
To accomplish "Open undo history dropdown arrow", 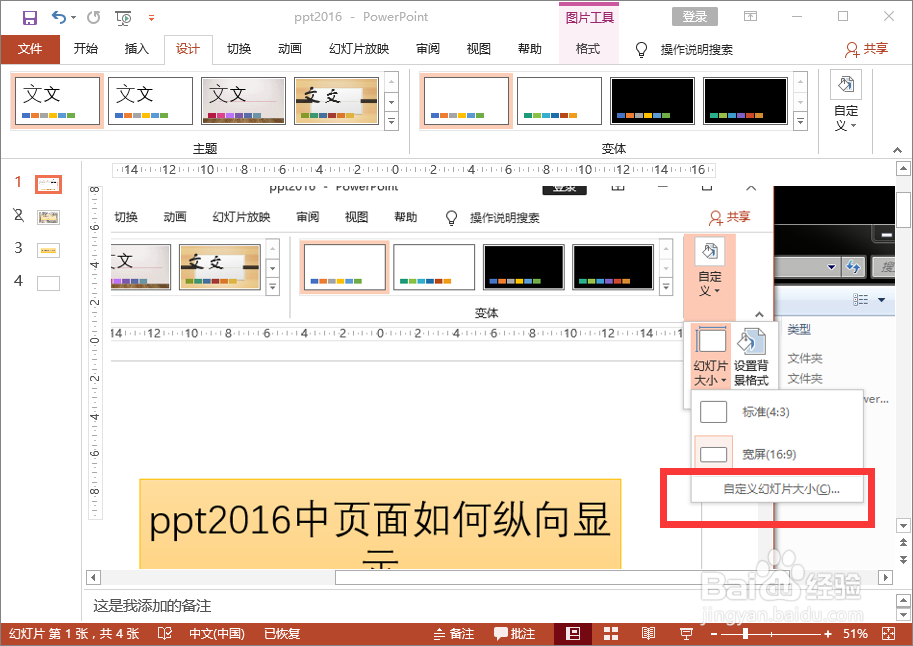I will [x=73, y=18].
